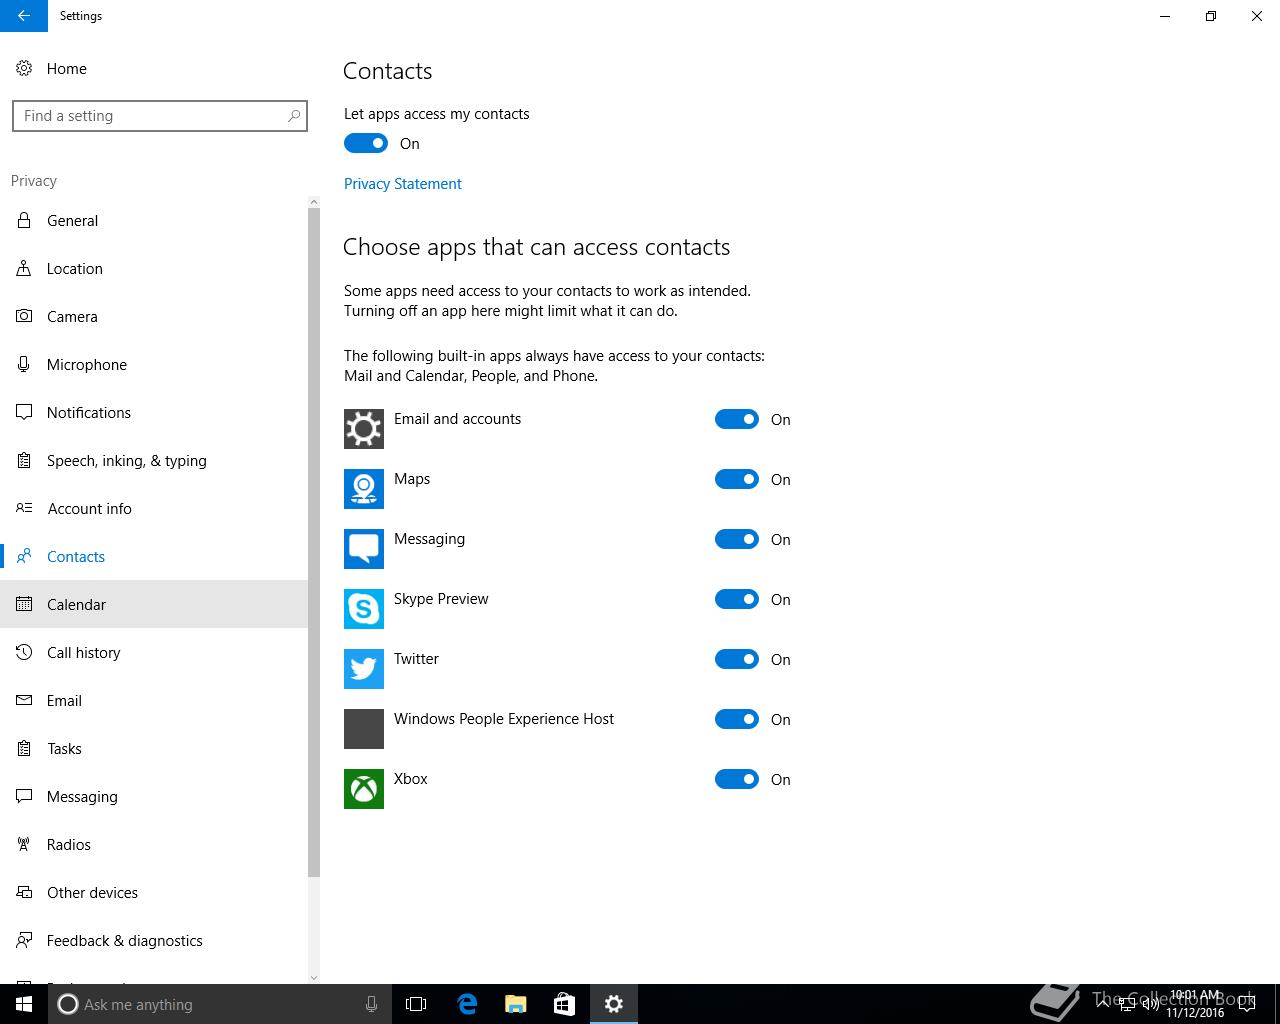The height and width of the screenshot is (1024, 1280).
Task: Click the Notifications icon in sidebar
Action: 24,413
